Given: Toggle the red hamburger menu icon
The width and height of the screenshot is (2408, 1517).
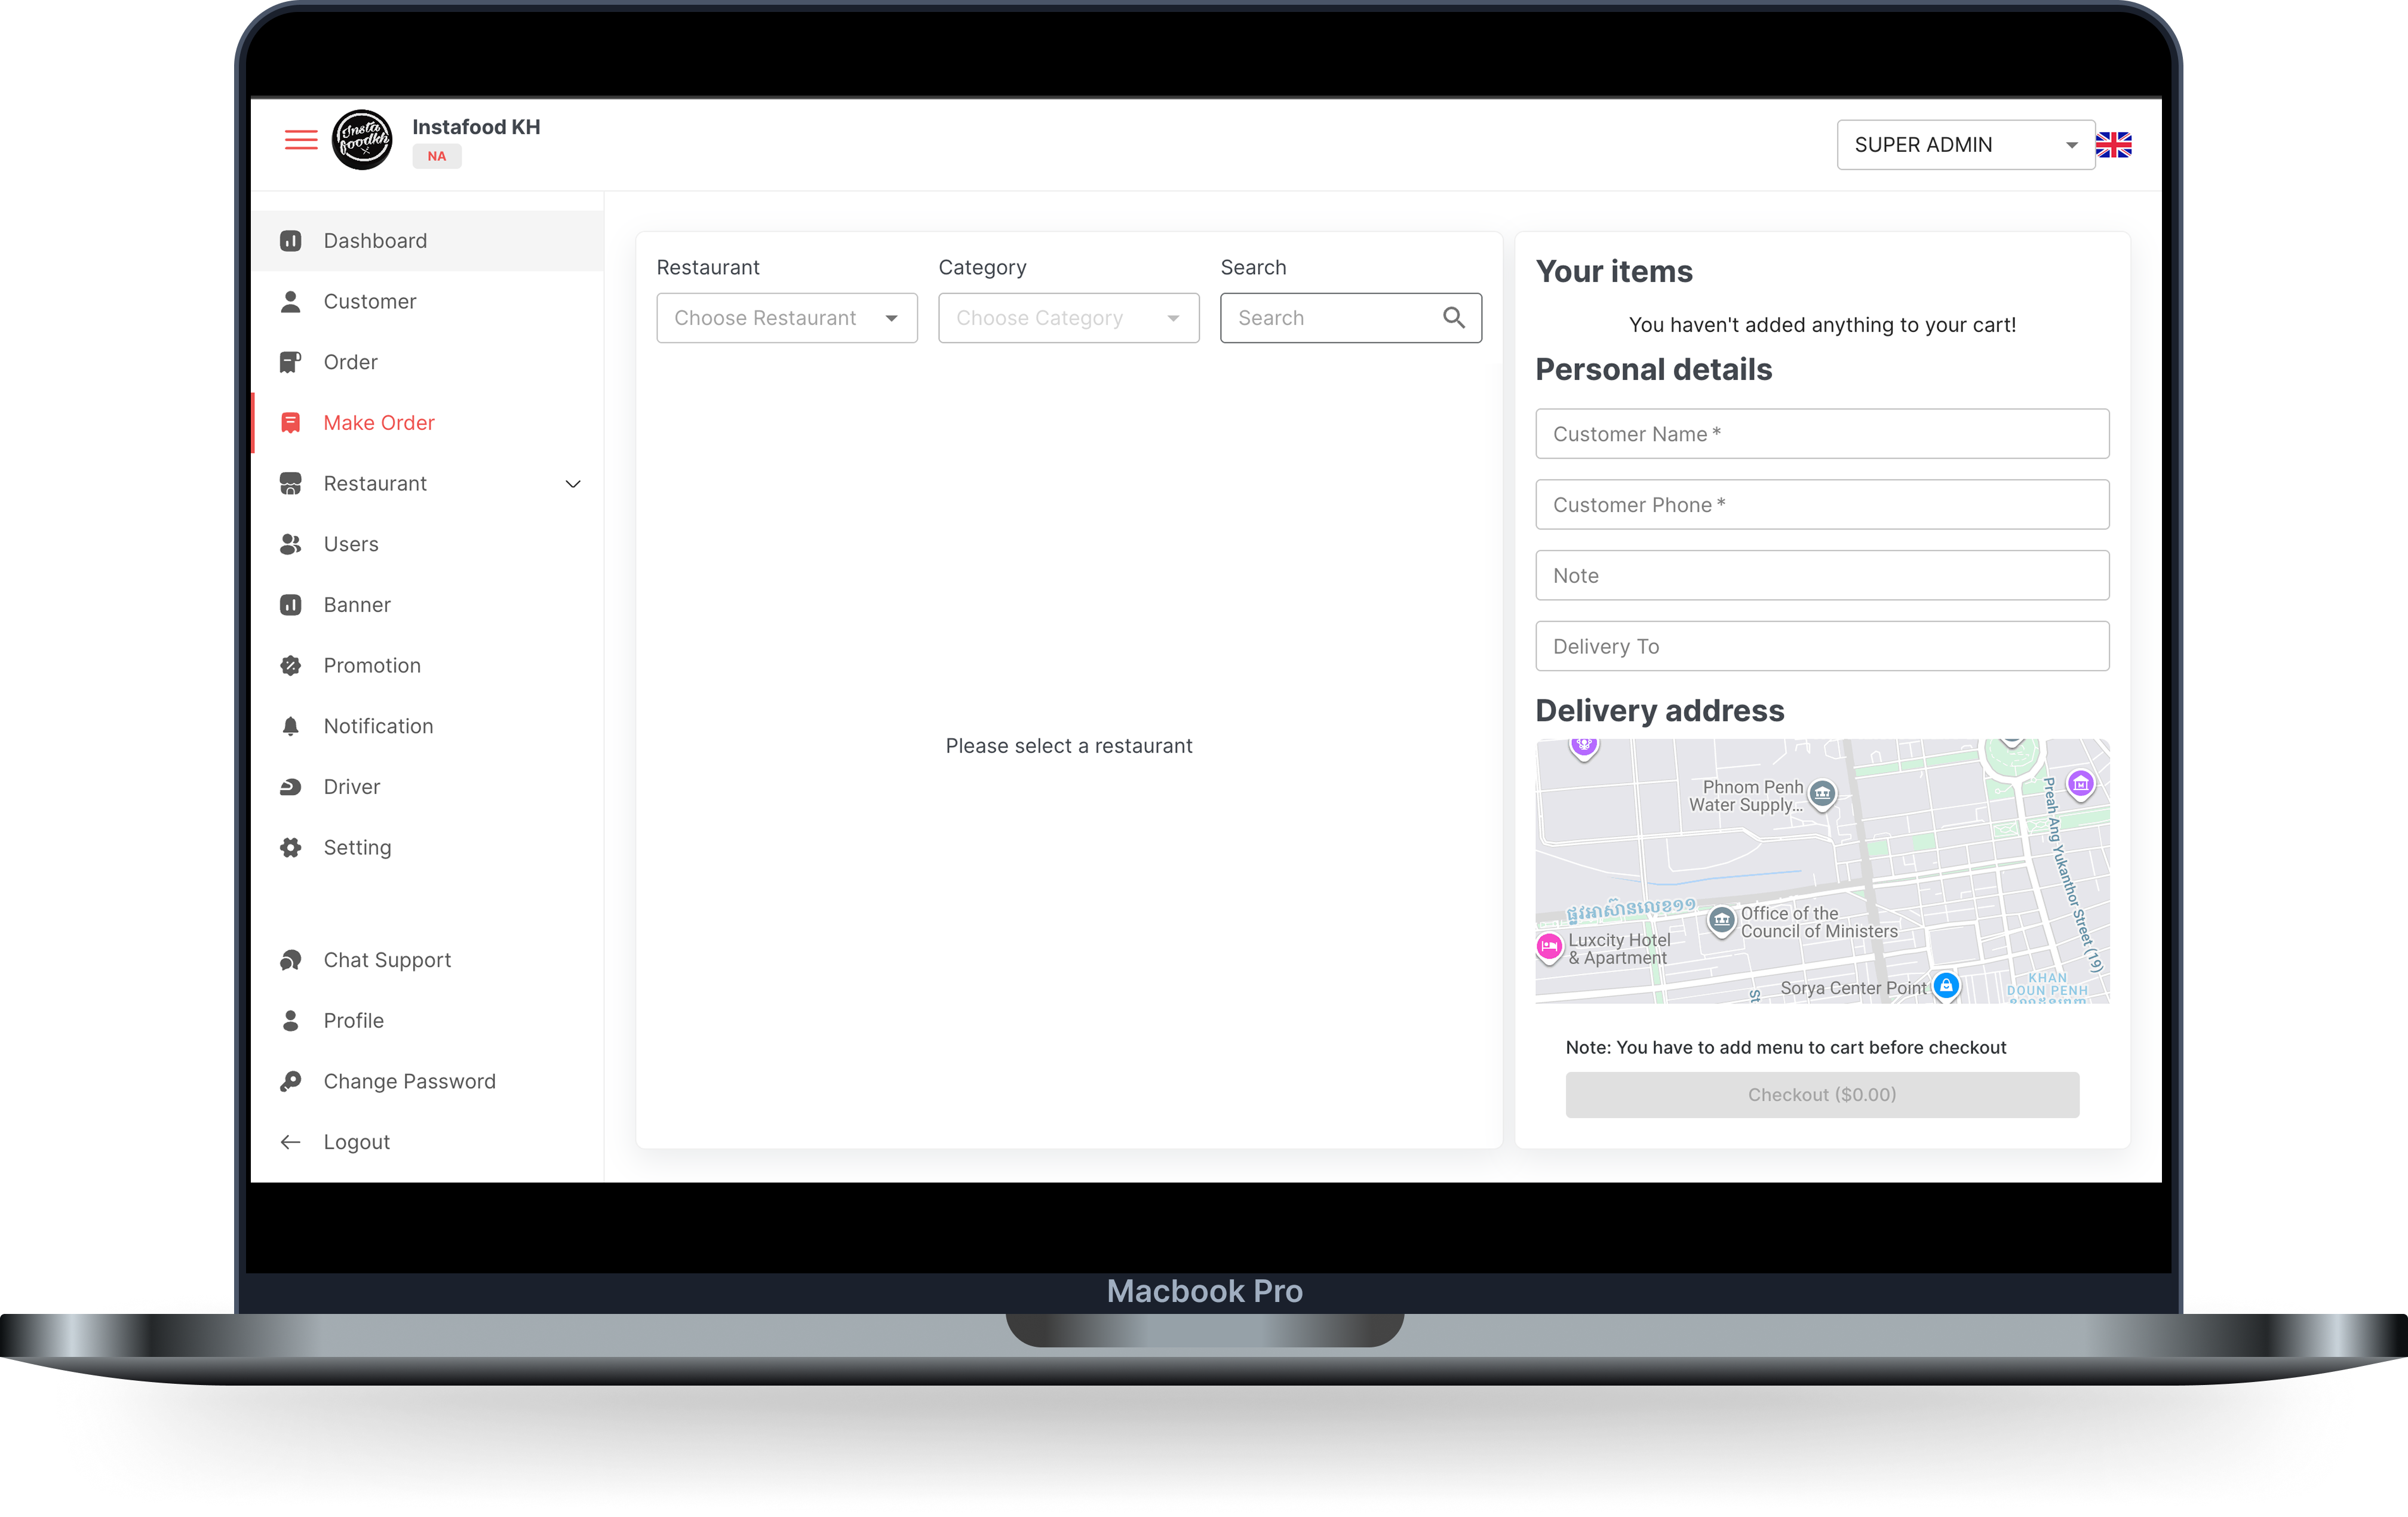Looking at the screenshot, I should click(301, 140).
